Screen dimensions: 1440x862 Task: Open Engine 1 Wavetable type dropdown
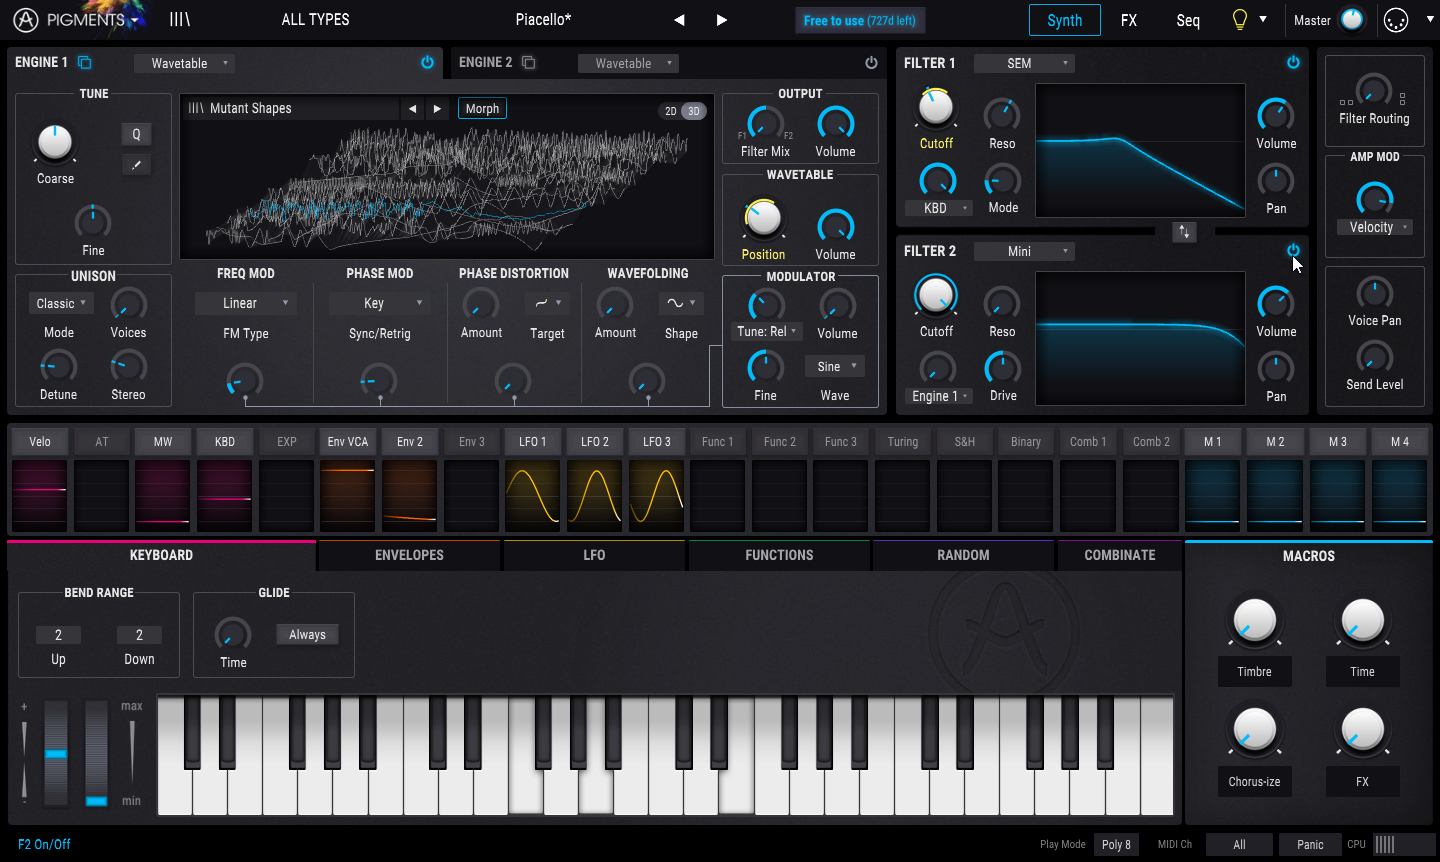coord(185,63)
